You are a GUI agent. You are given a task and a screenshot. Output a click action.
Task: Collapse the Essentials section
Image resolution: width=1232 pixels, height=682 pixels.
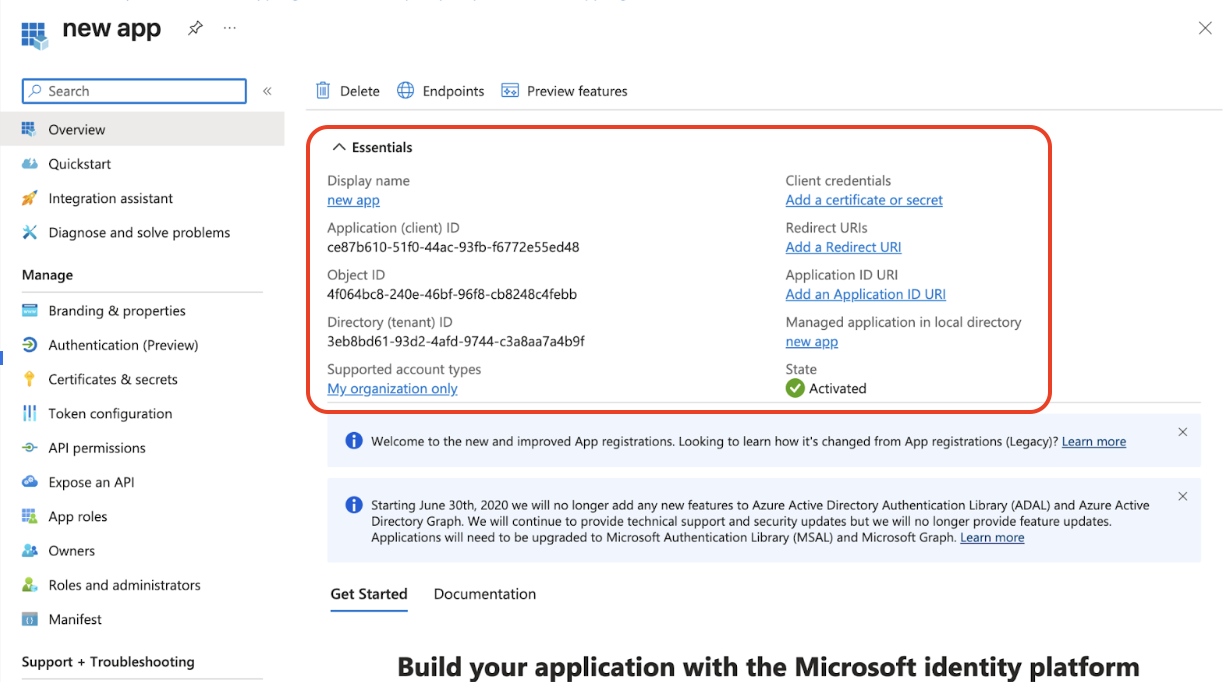click(338, 147)
